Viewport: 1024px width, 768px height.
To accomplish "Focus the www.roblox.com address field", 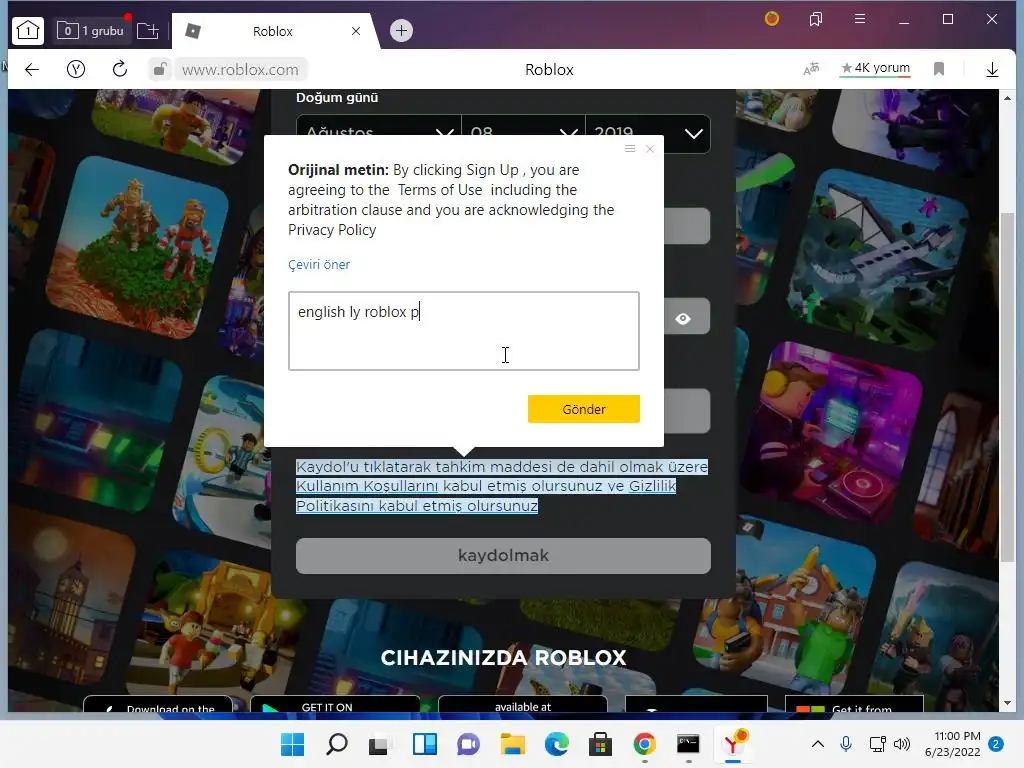I will [240, 70].
